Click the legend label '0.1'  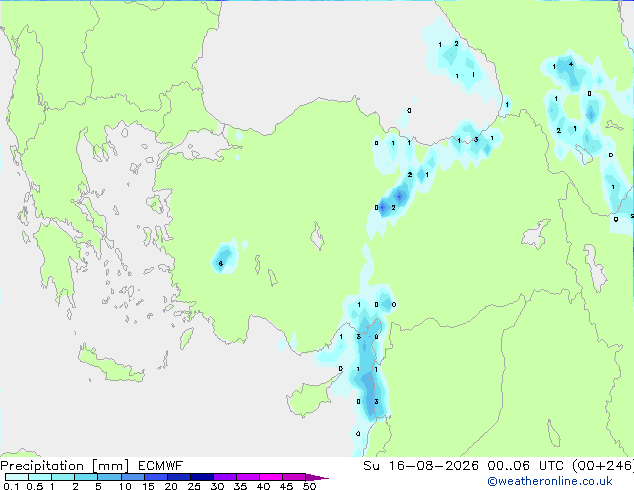pos(11,486)
